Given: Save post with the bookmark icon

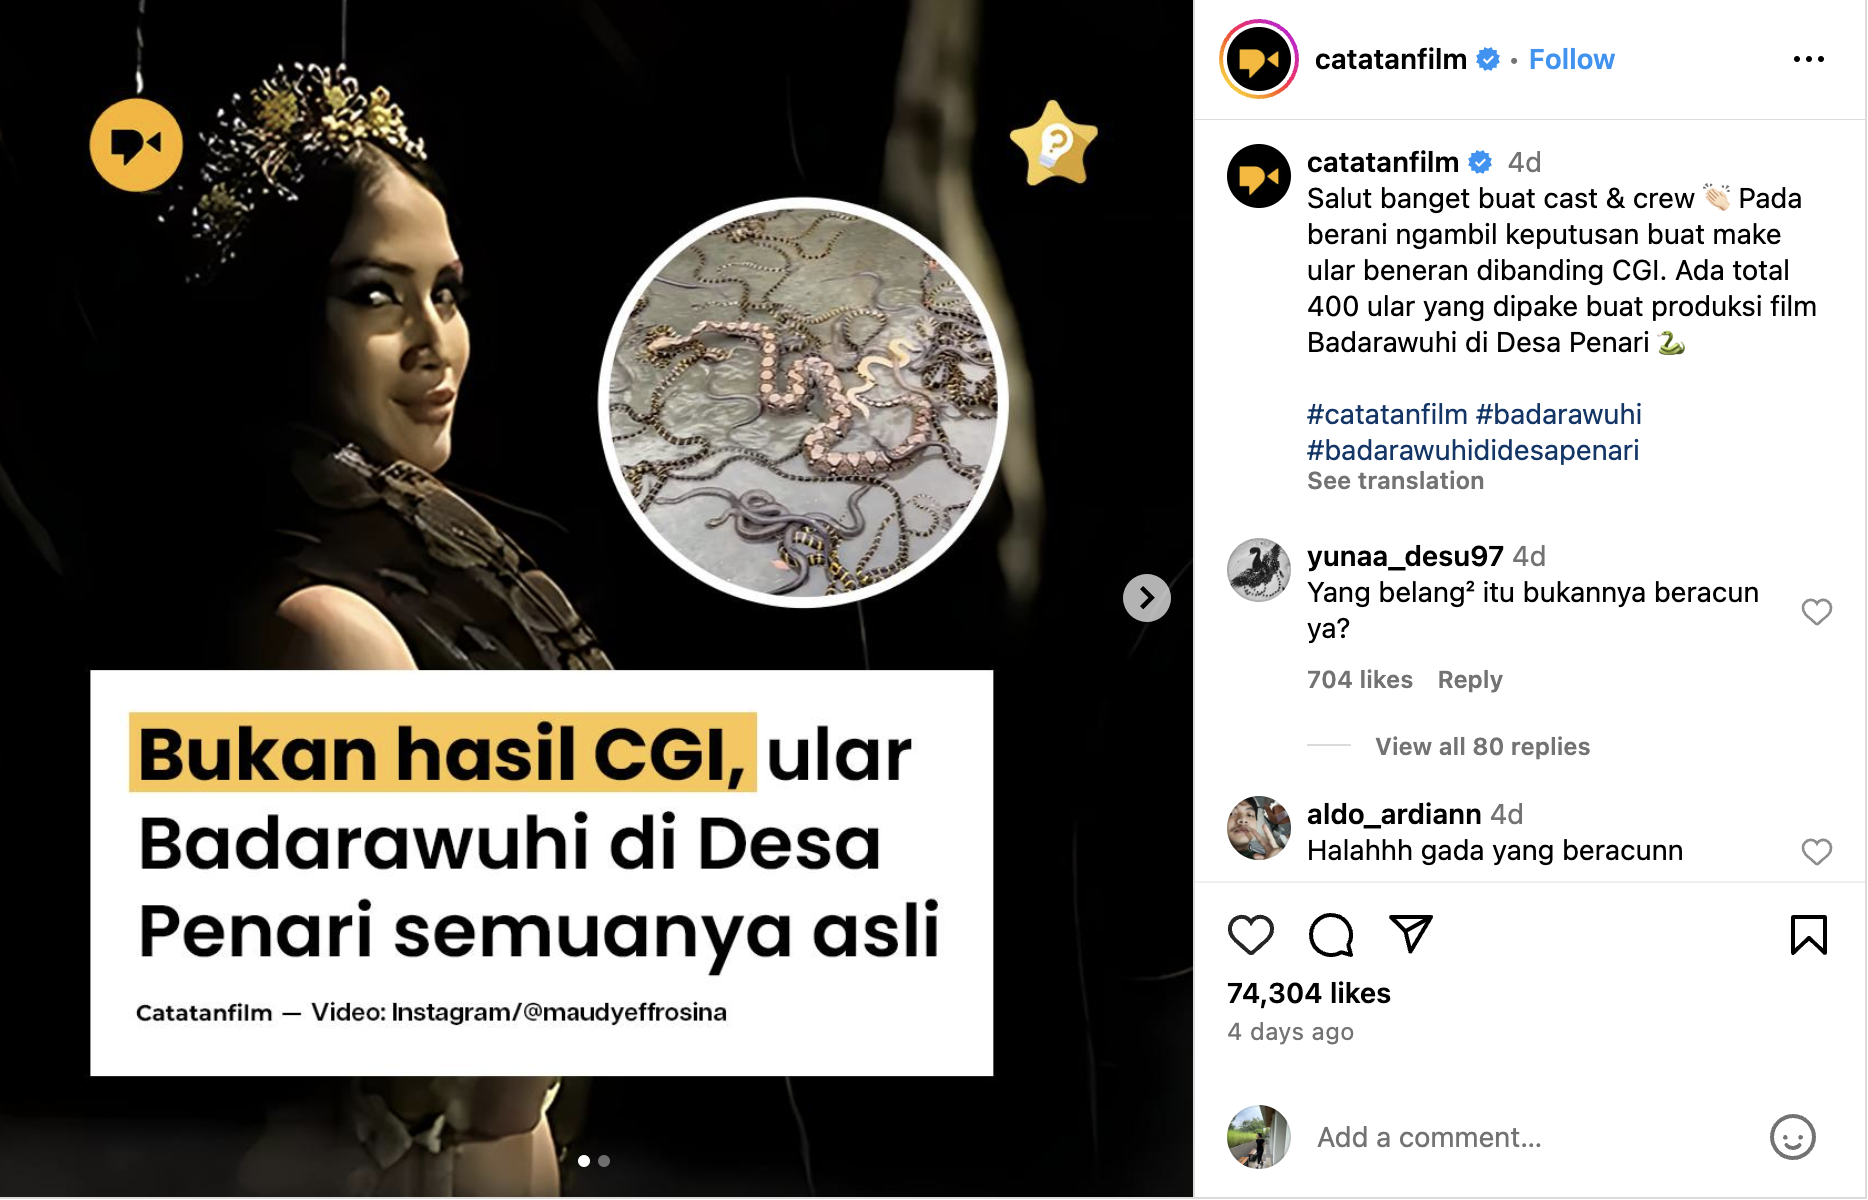Looking at the screenshot, I should pyautogui.click(x=1808, y=935).
